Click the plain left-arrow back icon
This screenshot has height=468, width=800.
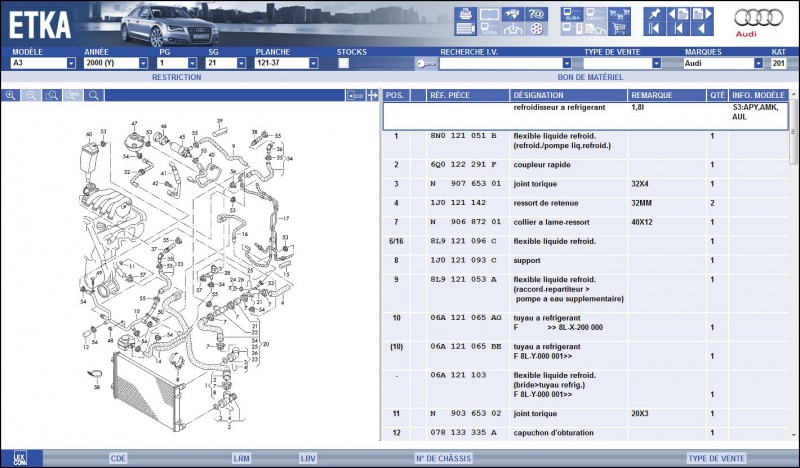(x=702, y=29)
